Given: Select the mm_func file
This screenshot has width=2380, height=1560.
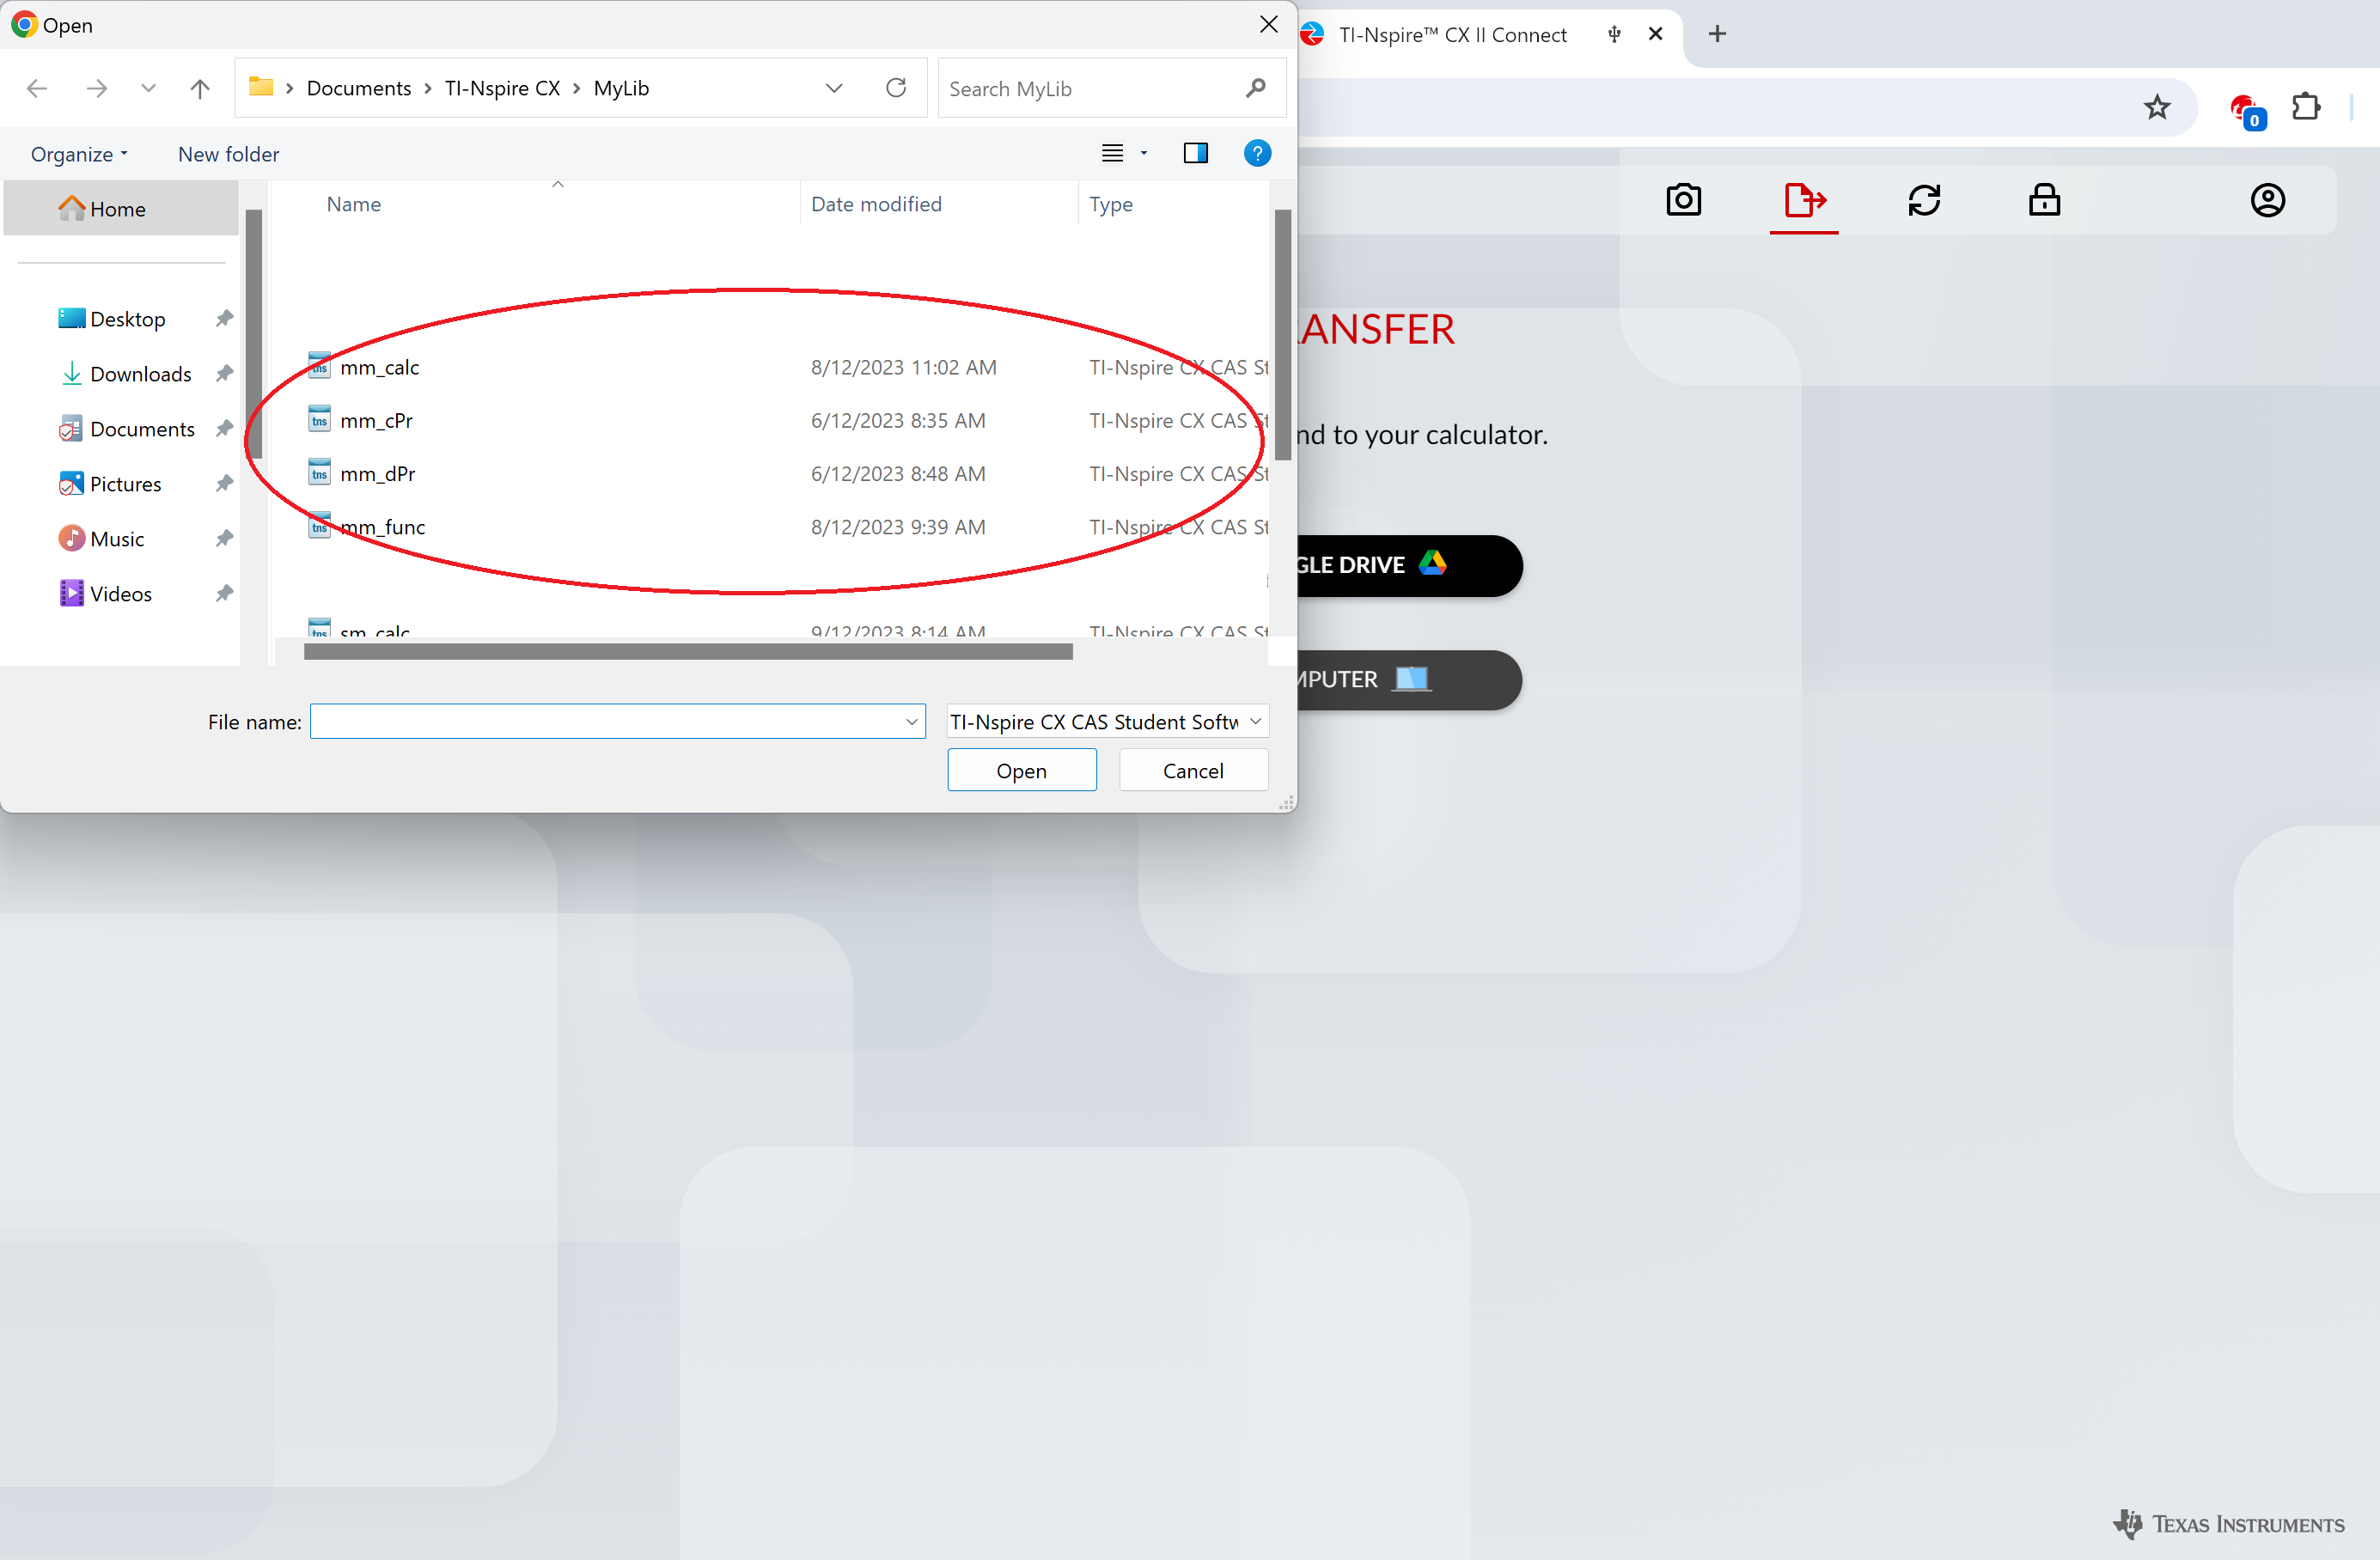Looking at the screenshot, I should [382, 527].
